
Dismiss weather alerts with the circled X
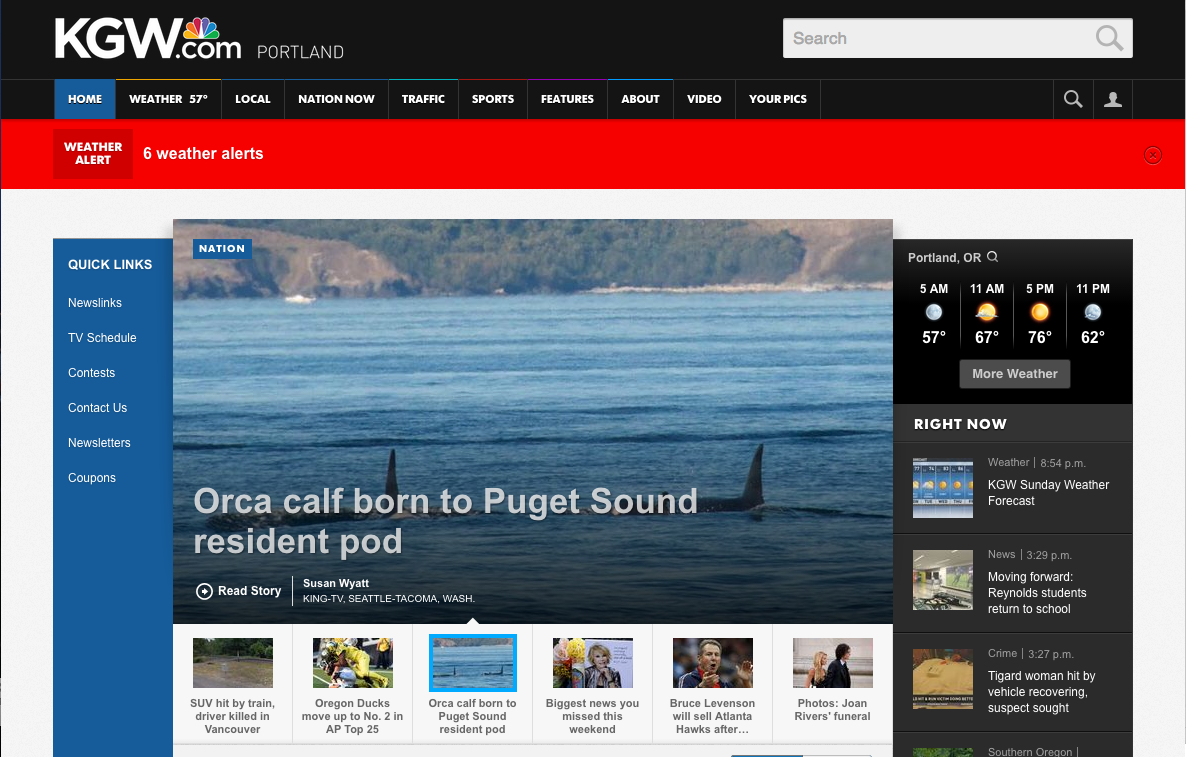click(x=1152, y=154)
